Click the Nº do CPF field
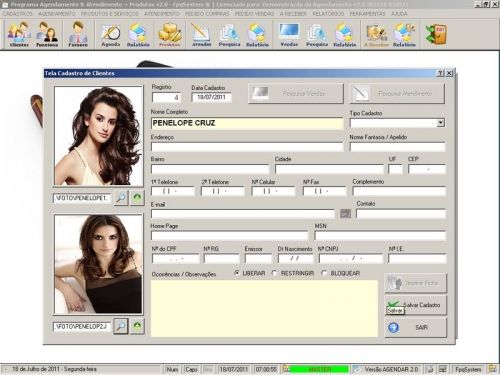The height and width of the screenshot is (375, 500). click(x=176, y=258)
